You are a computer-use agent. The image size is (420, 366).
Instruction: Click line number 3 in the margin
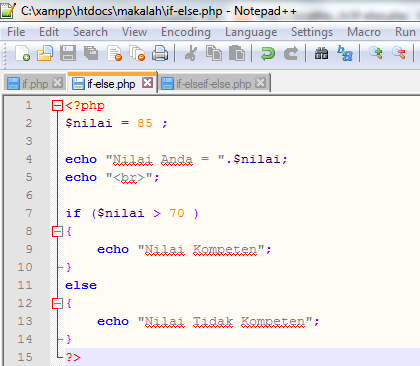point(29,141)
